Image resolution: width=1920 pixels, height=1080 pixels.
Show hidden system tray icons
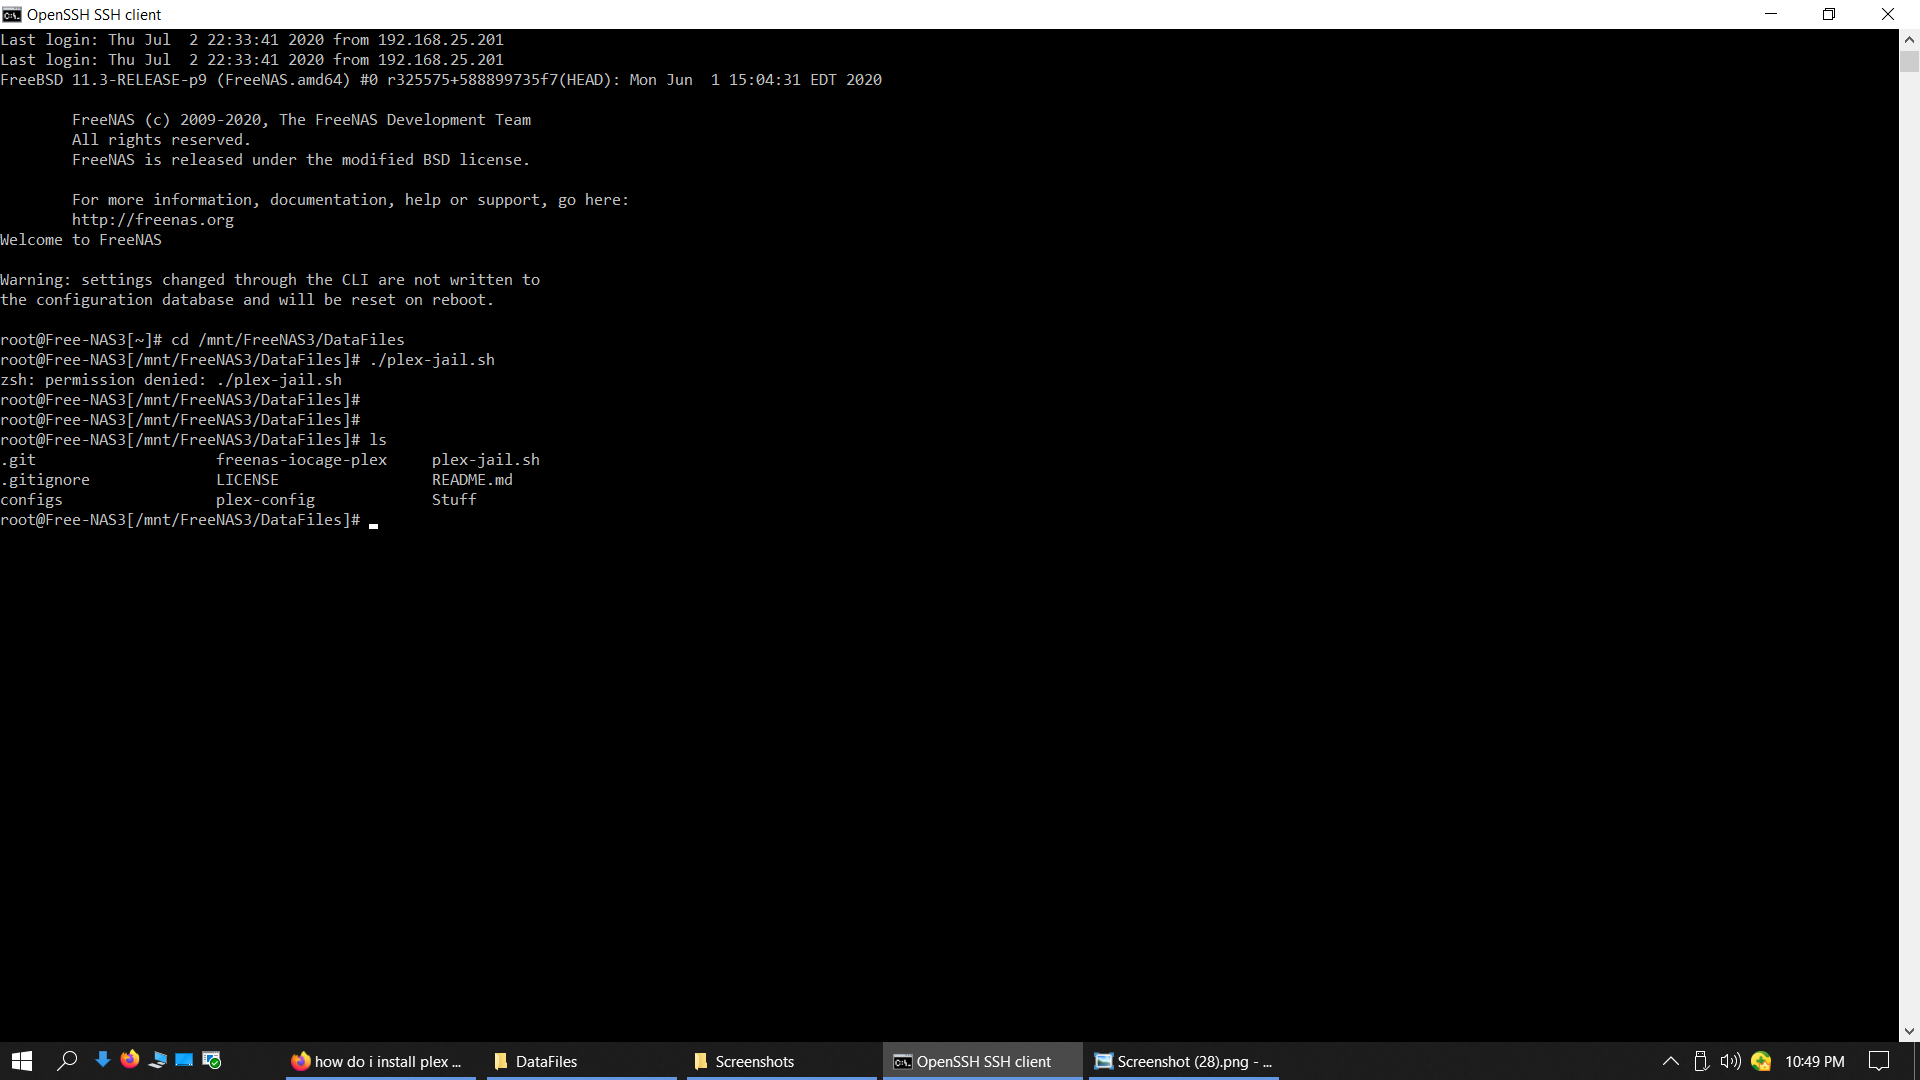point(1670,1061)
